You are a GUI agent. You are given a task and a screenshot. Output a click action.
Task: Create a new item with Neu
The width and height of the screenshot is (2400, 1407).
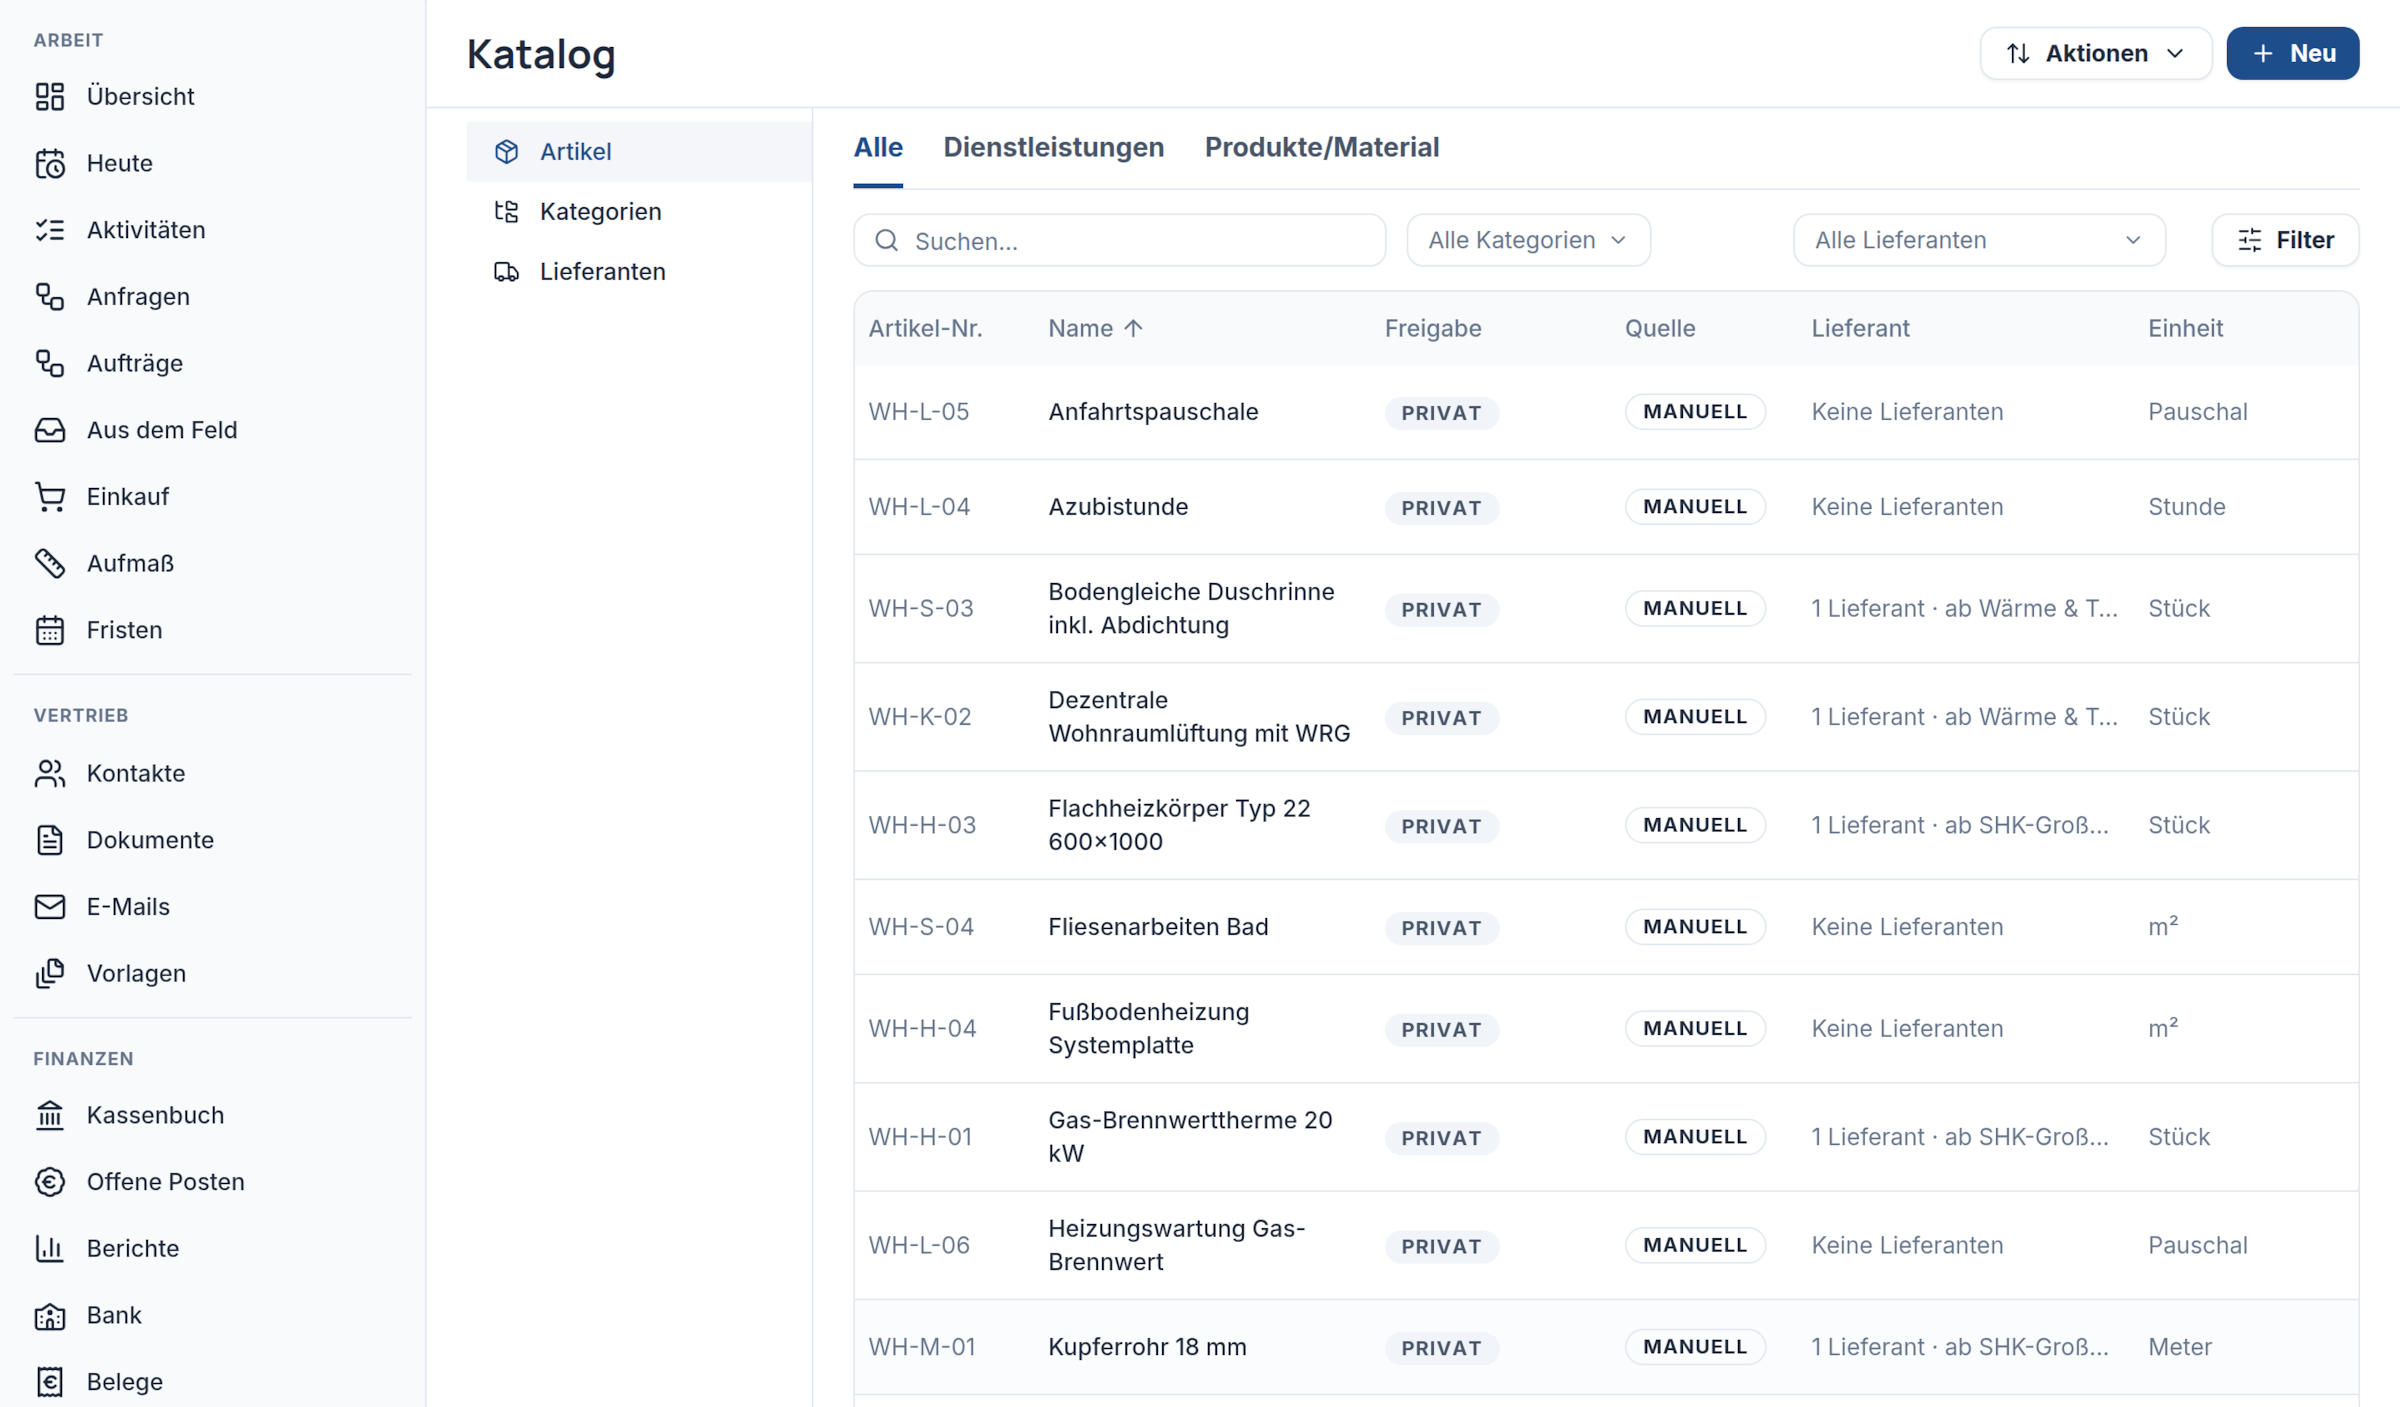[2292, 53]
